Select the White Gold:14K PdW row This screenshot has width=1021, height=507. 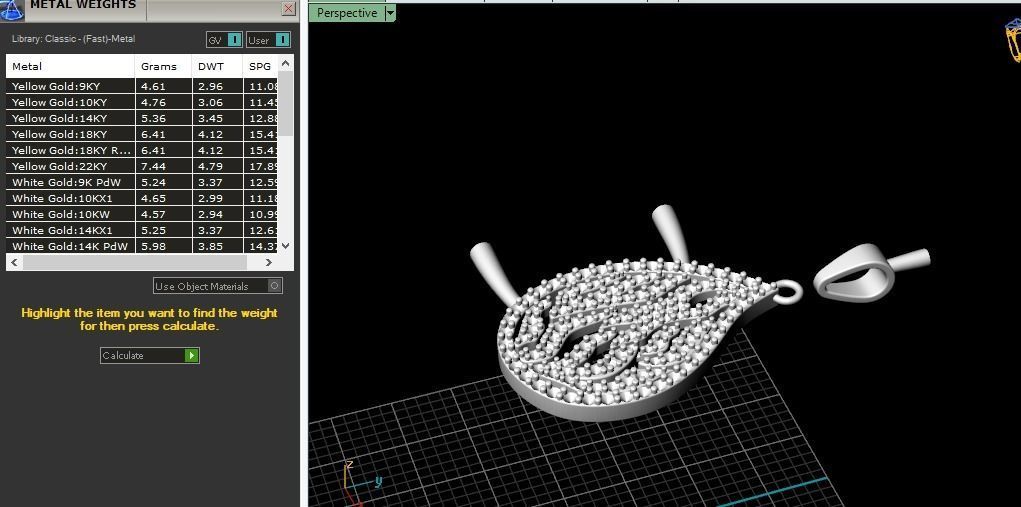point(142,246)
